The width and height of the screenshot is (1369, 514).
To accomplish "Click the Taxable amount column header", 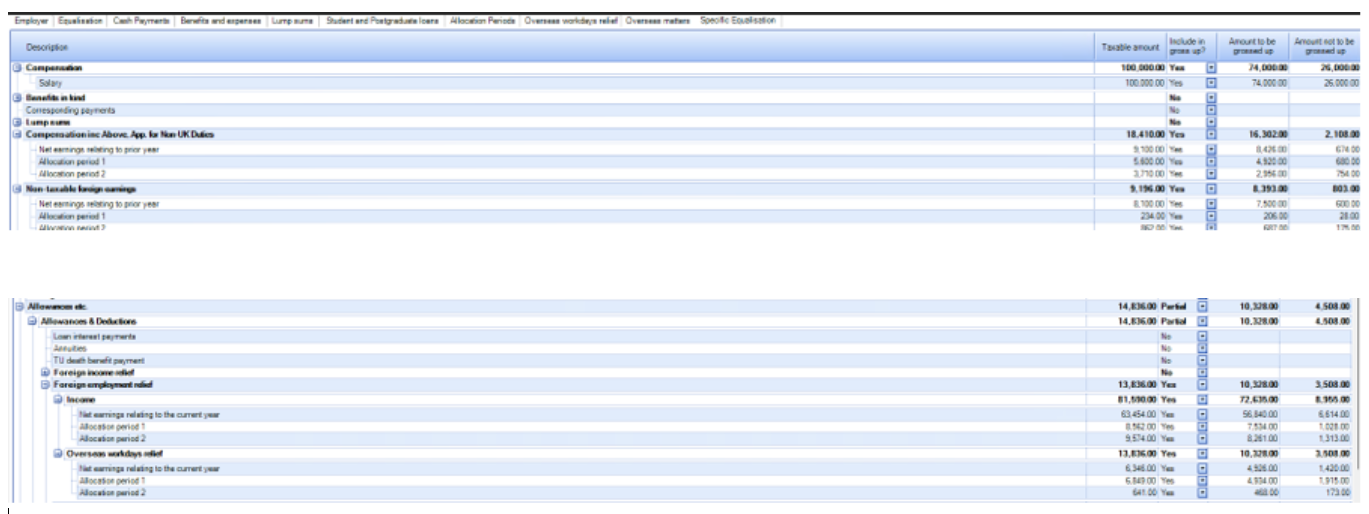I will pyautogui.click(x=1130, y=46).
